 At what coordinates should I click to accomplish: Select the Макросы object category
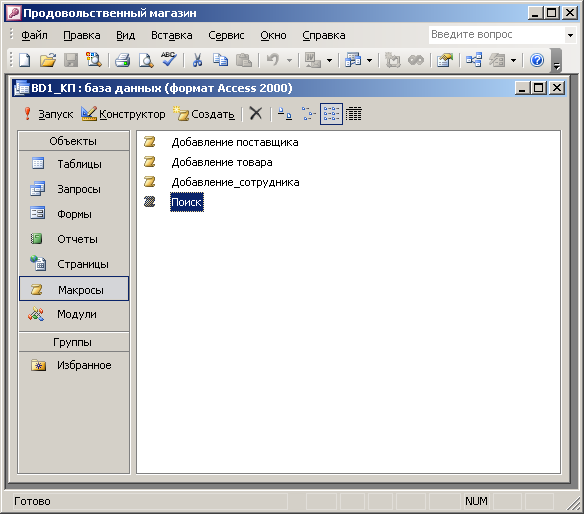[x=74, y=289]
